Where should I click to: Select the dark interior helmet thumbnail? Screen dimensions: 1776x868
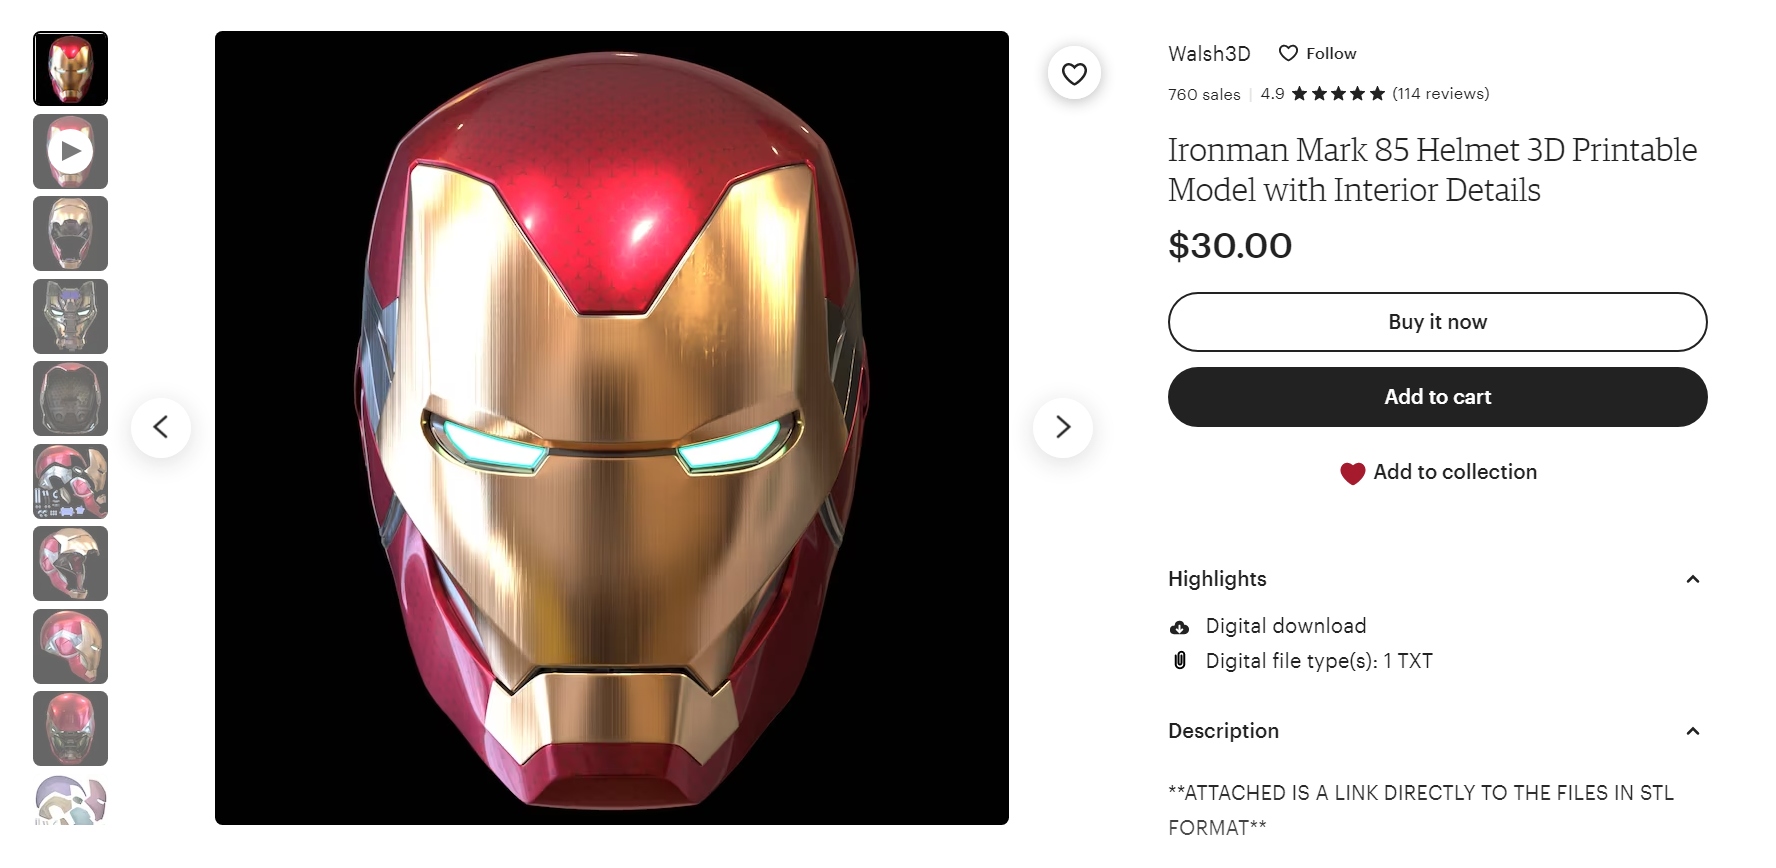pyautogui.click(x=70, y=399)
